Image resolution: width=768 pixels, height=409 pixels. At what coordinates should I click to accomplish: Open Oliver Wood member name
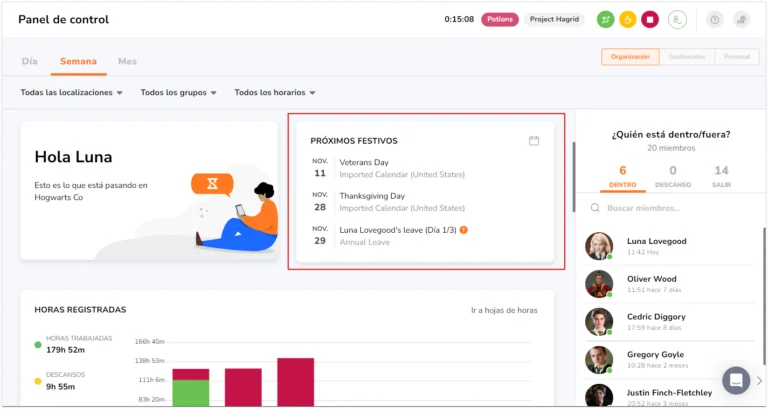[x=651, y=279]
